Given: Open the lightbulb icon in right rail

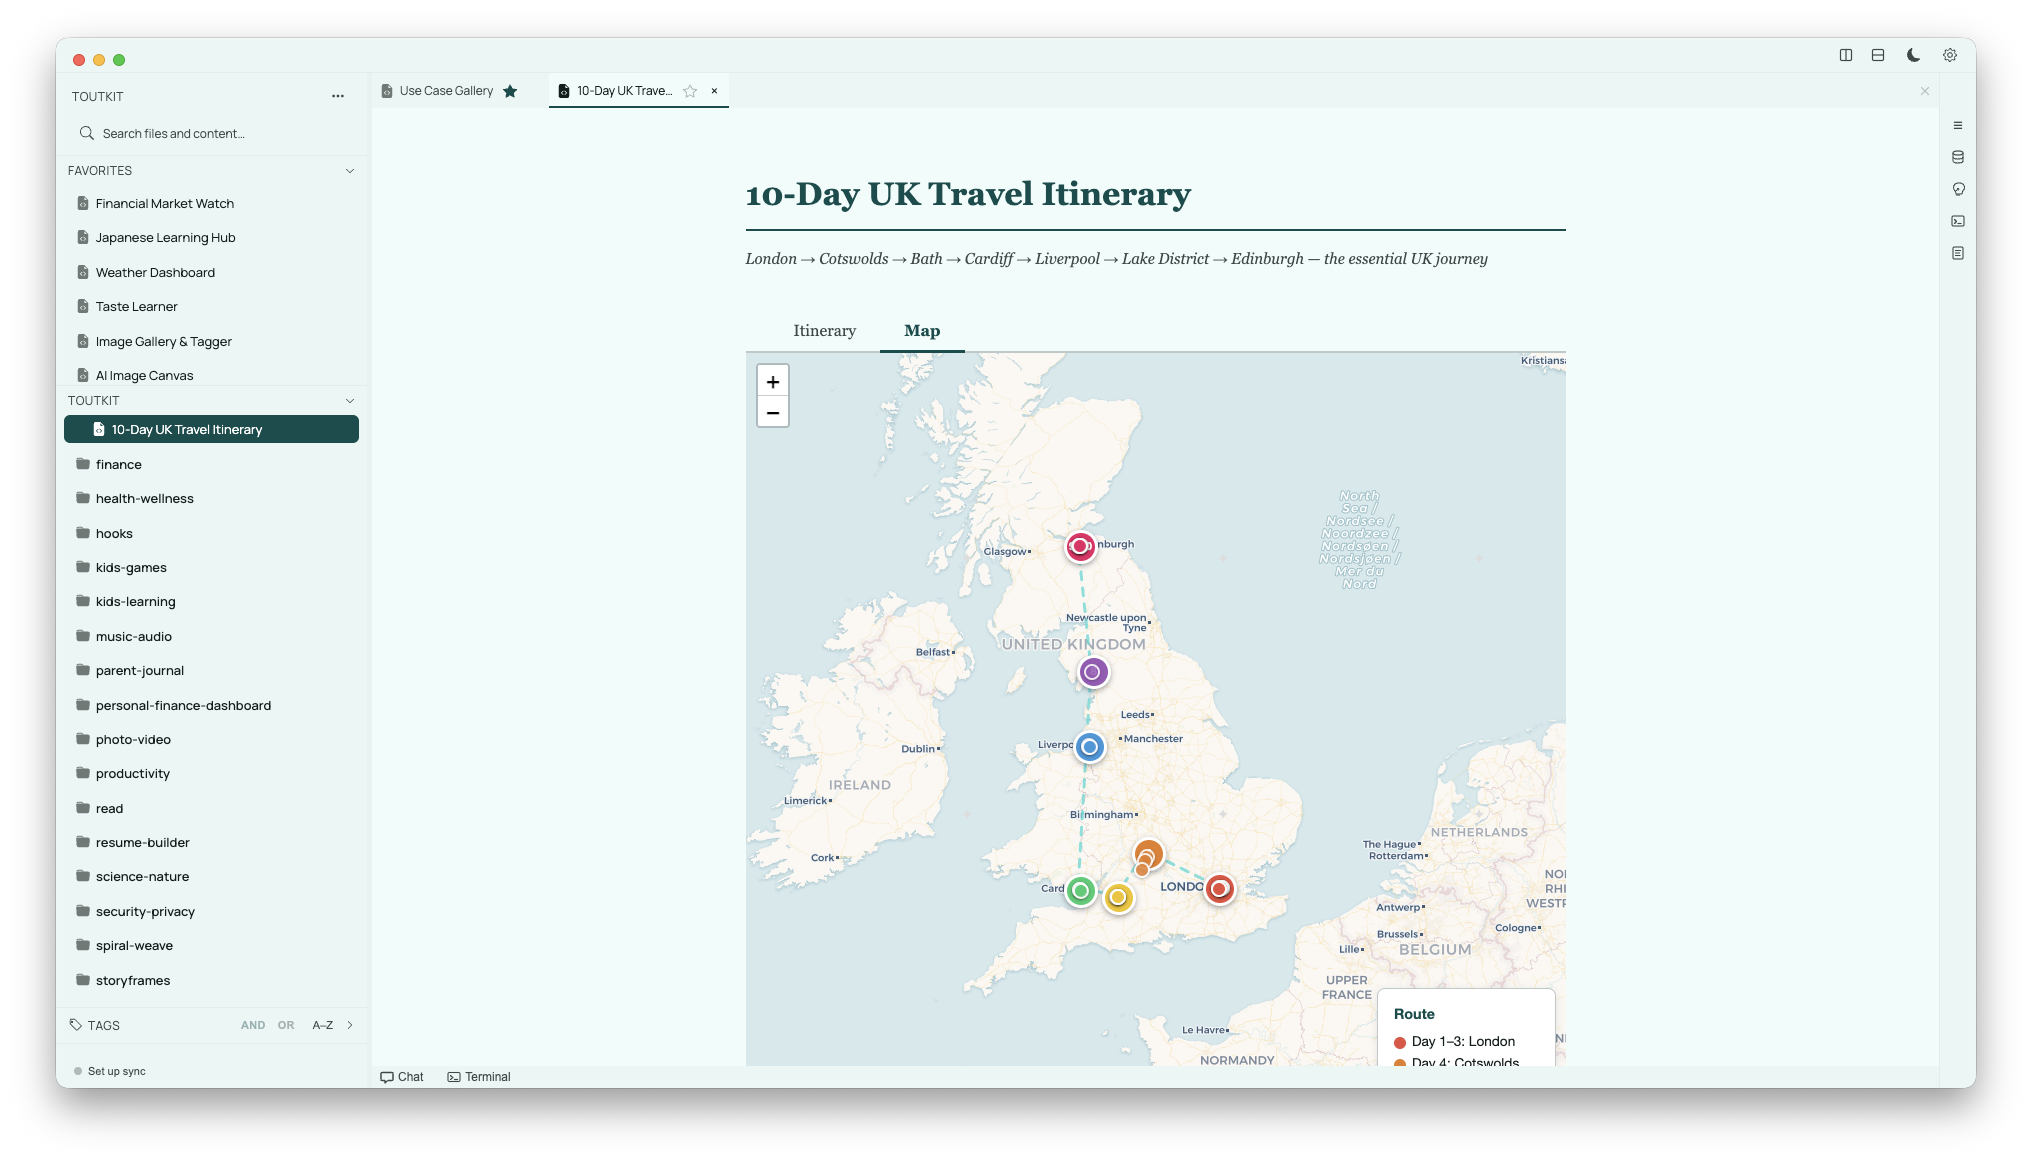Looking at the screenshot, I should pyautogui.click(x=1958, y=189).
